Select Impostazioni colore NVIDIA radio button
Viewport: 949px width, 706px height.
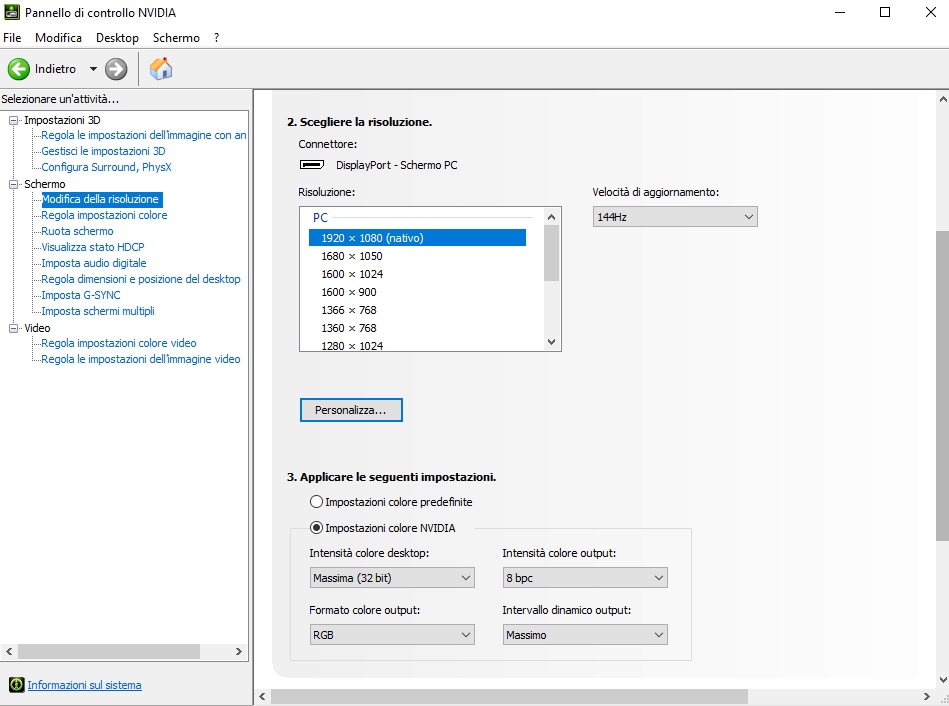point(316,528)
